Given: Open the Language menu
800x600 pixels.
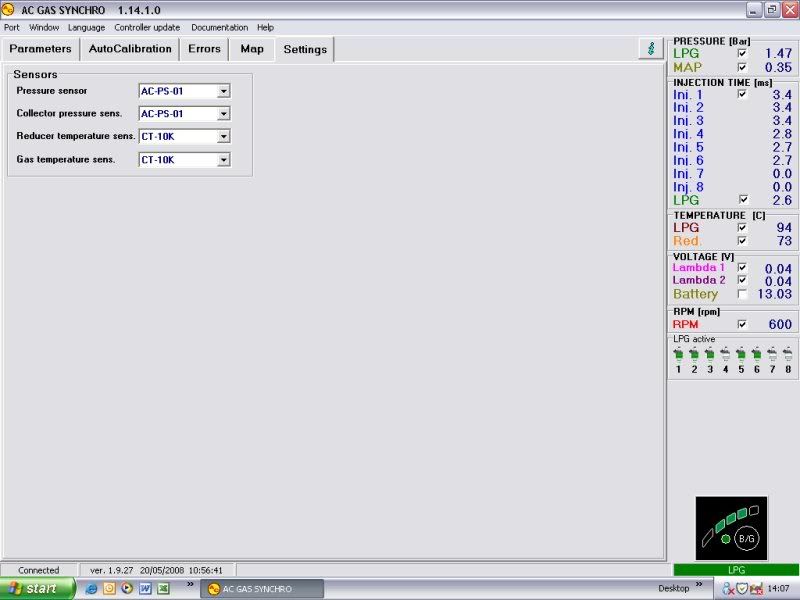Looking at the screenshot, I should 86,28.
